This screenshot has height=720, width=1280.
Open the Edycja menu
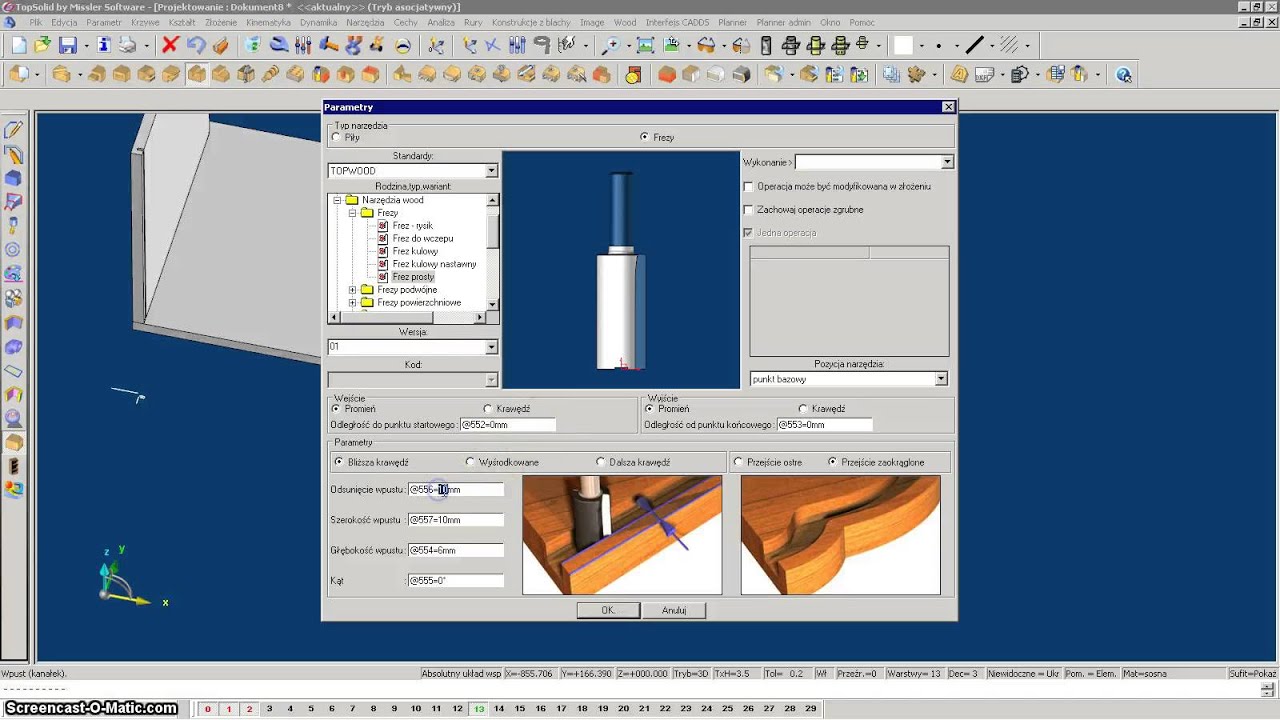64,22
